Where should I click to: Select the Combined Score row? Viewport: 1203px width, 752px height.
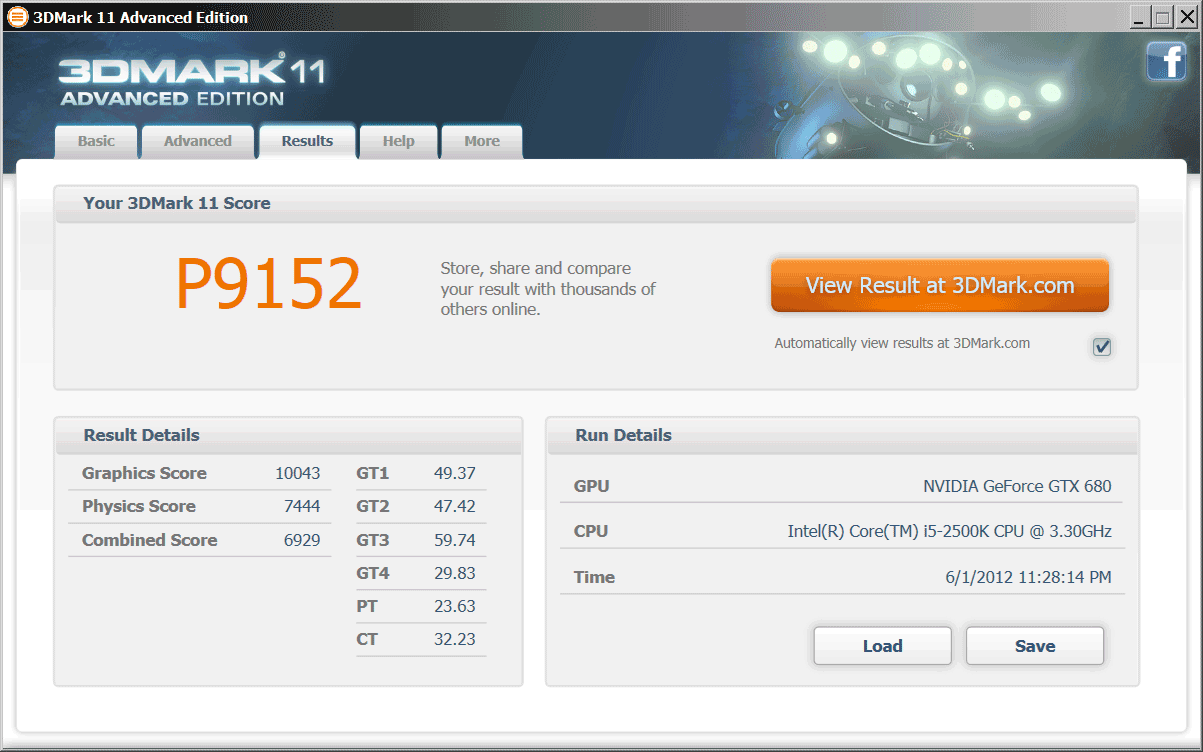coord(200,540)
